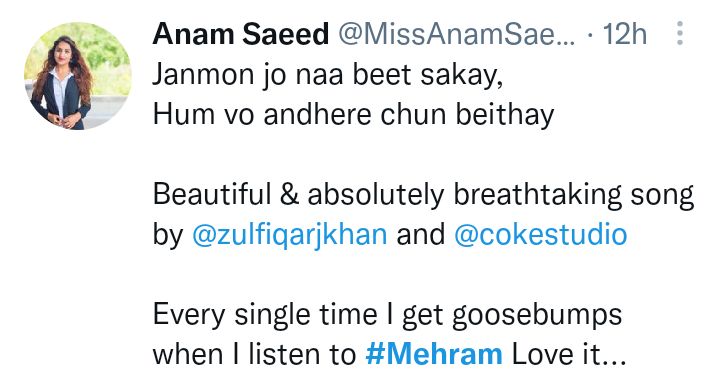Click the word 'Beautiful' in the tweet
The height and width of the screenshot is (390, 720).
(x=212, y=194)
